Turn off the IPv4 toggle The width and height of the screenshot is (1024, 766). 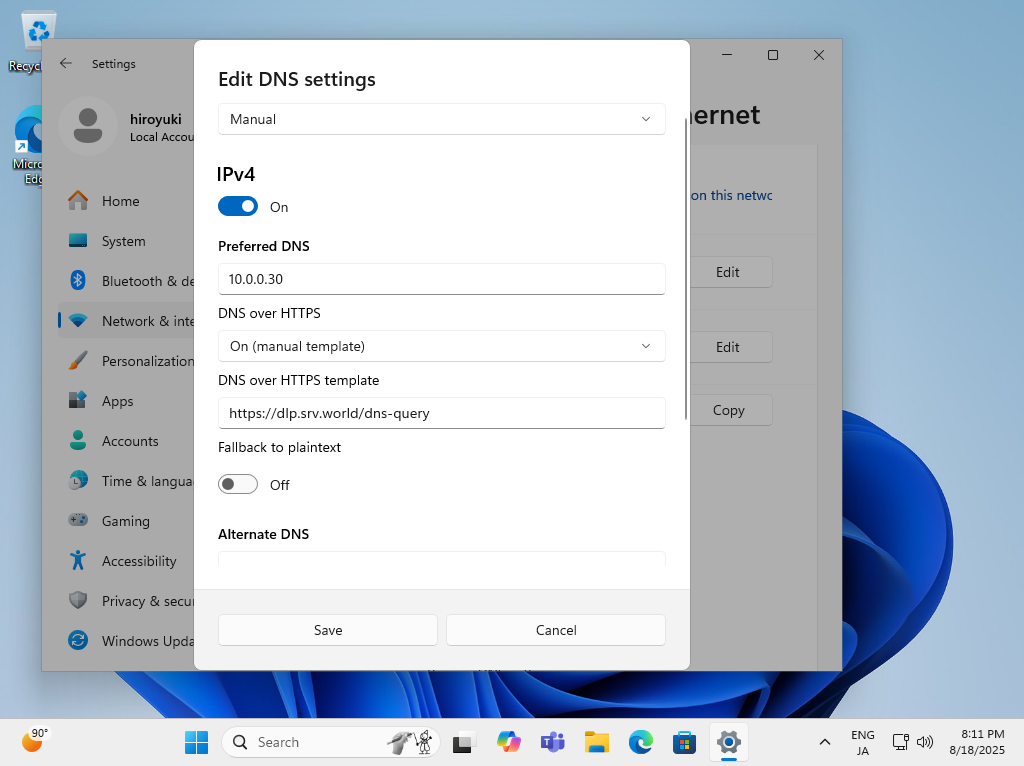(238, 207)
